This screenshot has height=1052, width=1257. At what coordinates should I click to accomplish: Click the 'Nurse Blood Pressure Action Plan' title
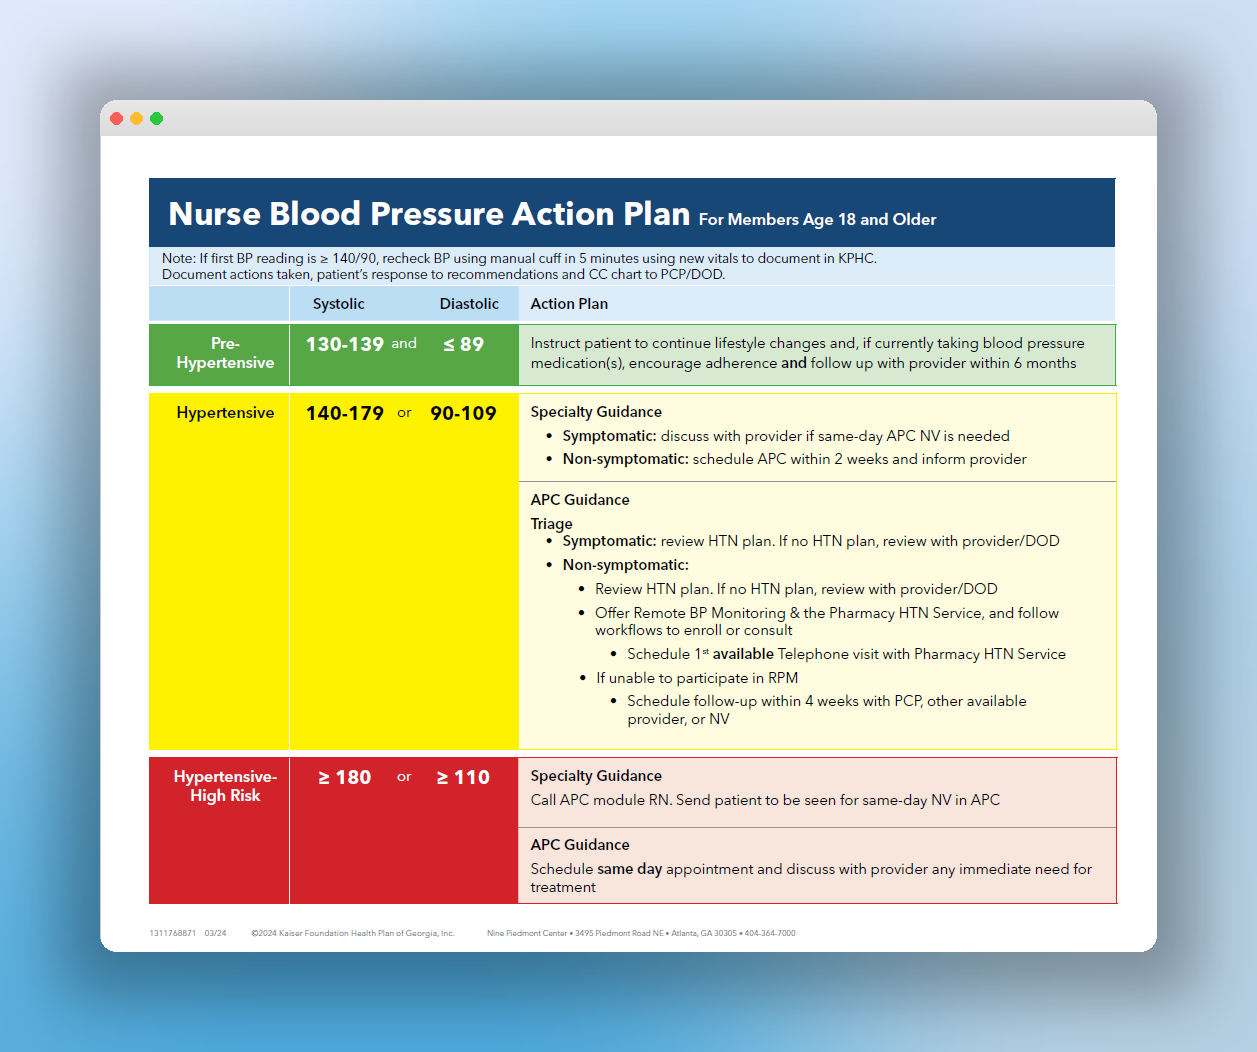click(429, 214)
